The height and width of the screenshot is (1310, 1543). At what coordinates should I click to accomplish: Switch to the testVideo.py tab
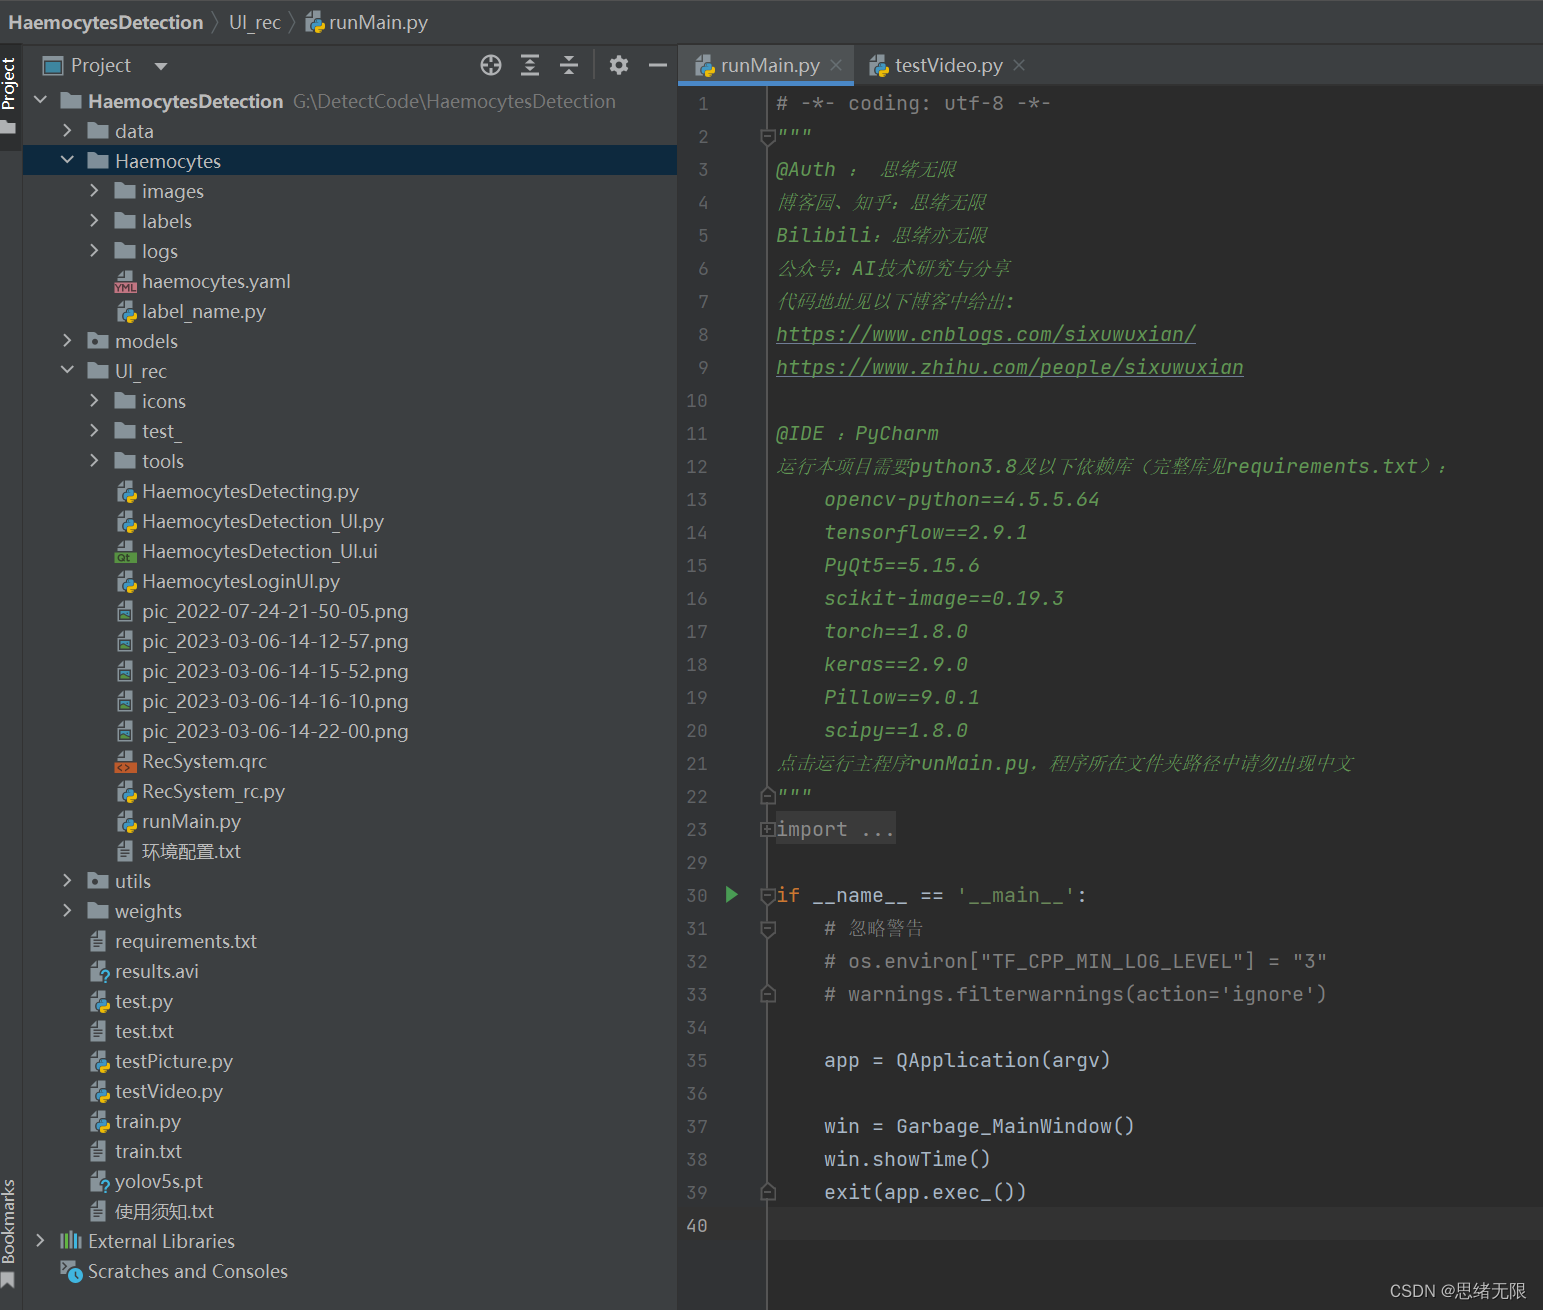(948, 65)
